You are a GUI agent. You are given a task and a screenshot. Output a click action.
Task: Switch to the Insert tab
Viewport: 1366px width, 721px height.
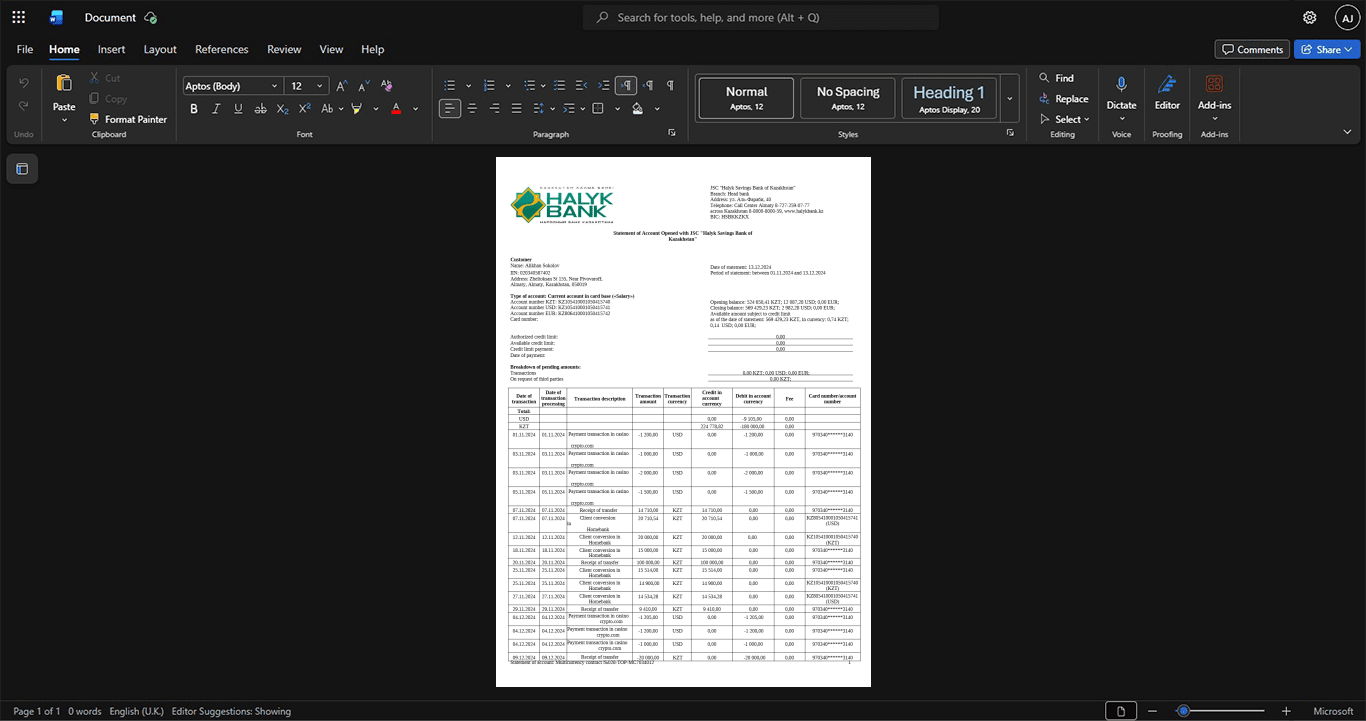(111, 49)
